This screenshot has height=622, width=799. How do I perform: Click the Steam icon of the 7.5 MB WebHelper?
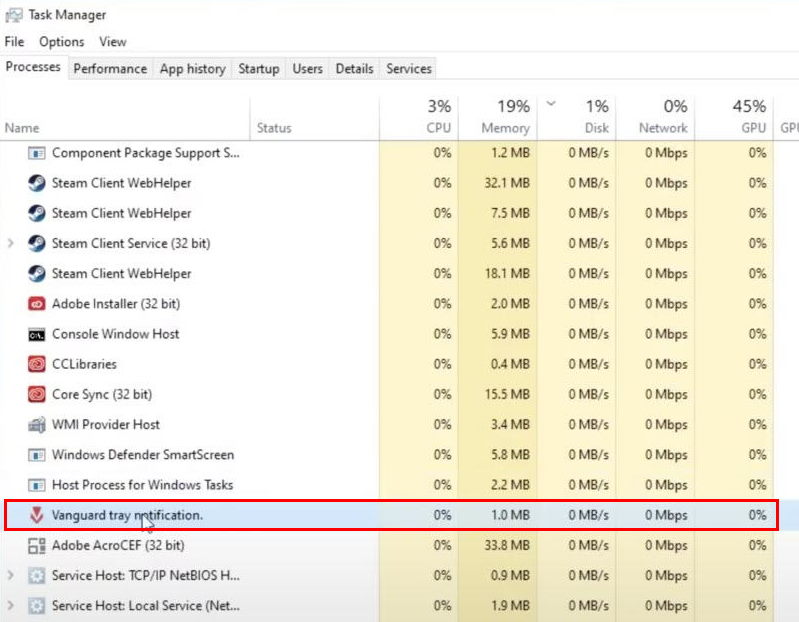37,213
